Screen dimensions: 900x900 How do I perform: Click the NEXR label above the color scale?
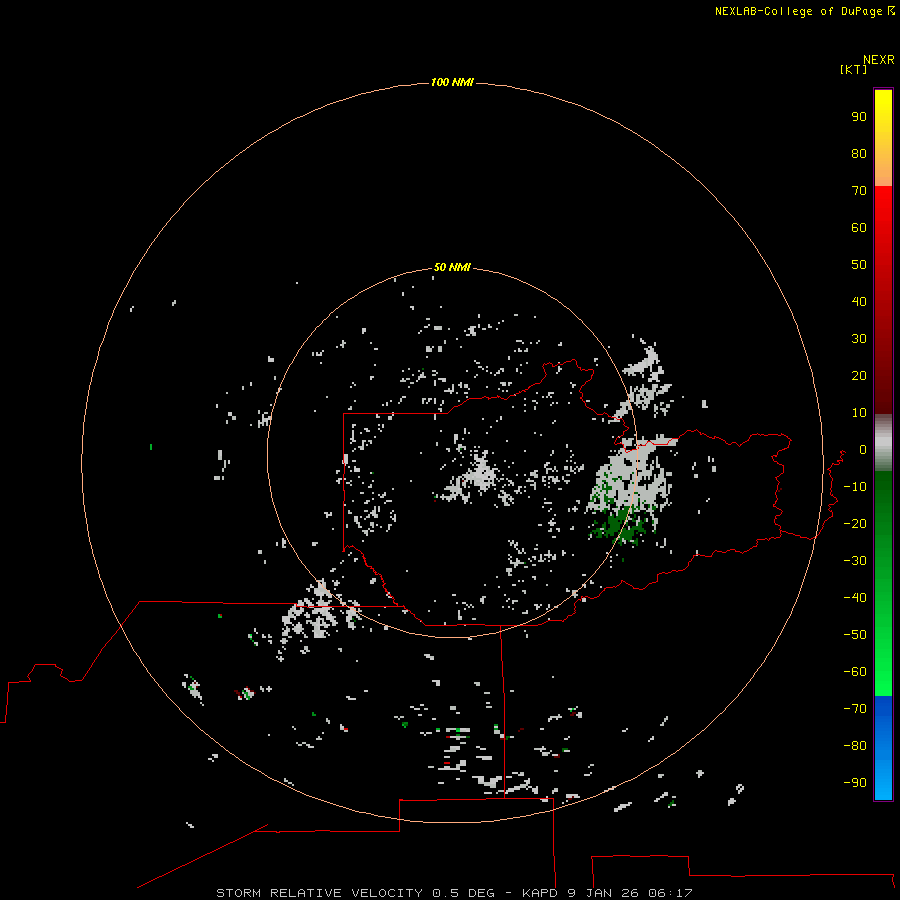click(x=878, y=60)
